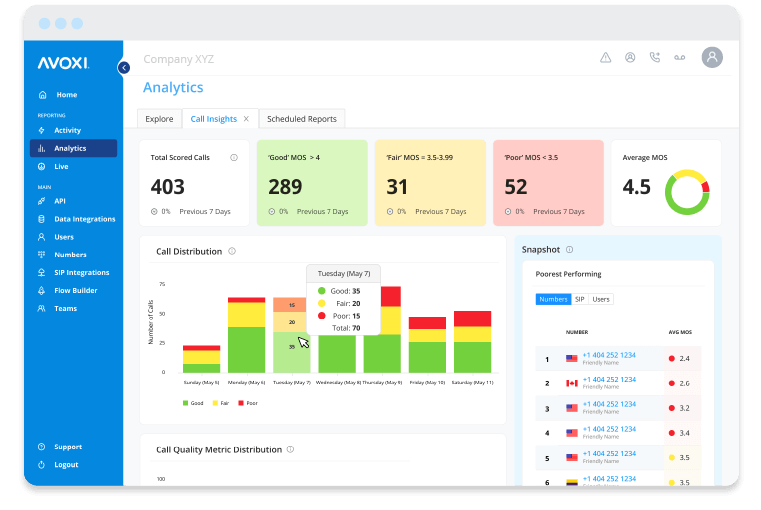Click info icon next to Call Distribution
Screen dimensions: 761x510
232,252
